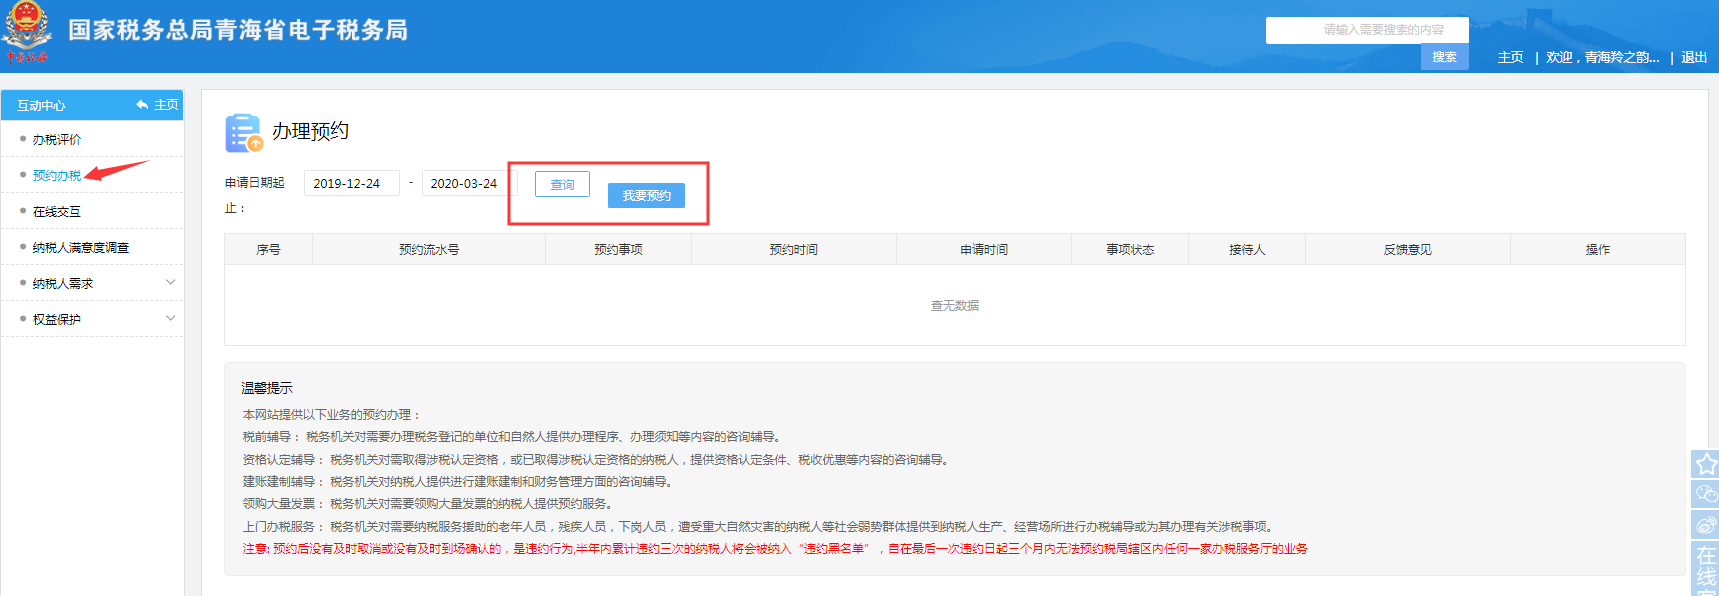Open 权益保护 sidebar item
Image resolution: width=1719 pixels, height=596 pixels.
57,320
